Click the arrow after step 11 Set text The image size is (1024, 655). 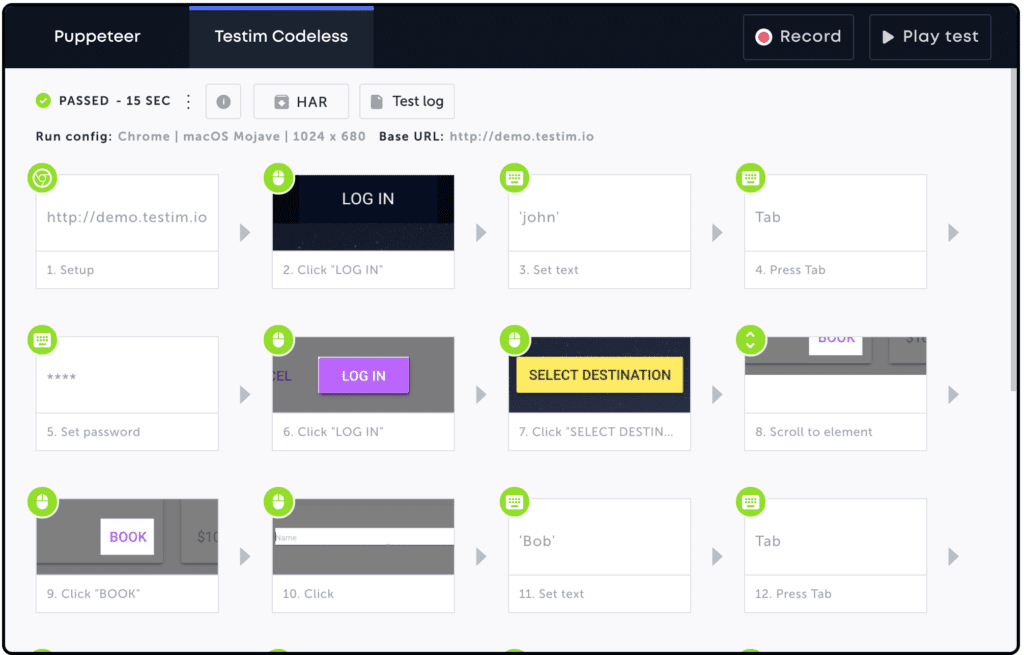(717, 556)
